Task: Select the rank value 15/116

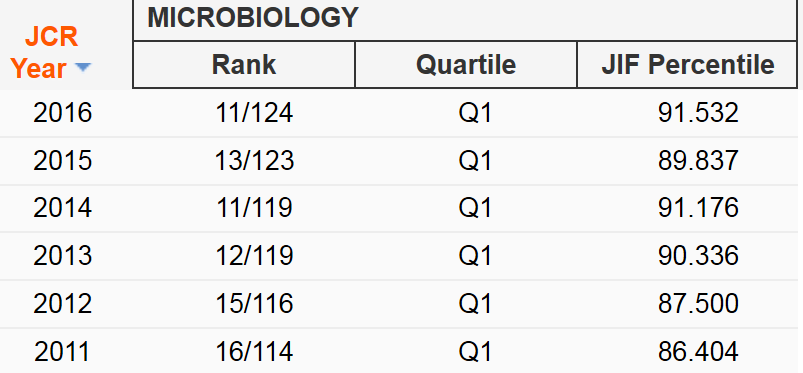Action: (x=254, y=304)
